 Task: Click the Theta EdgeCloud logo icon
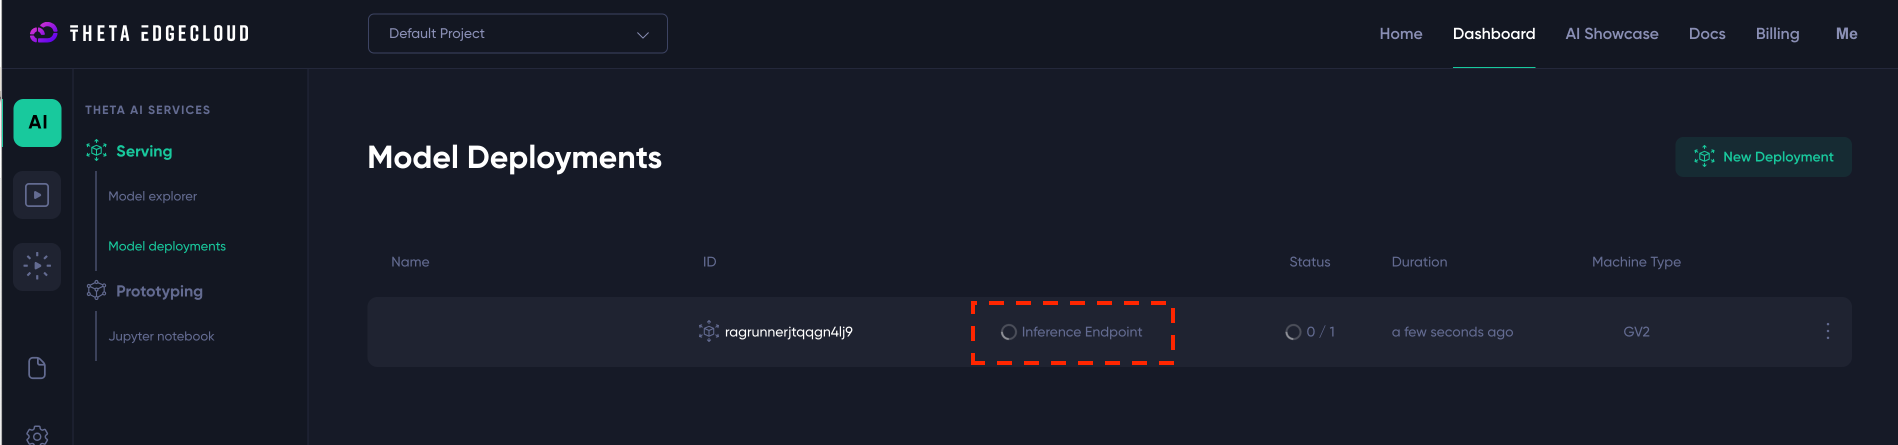[x=44, y=33]
